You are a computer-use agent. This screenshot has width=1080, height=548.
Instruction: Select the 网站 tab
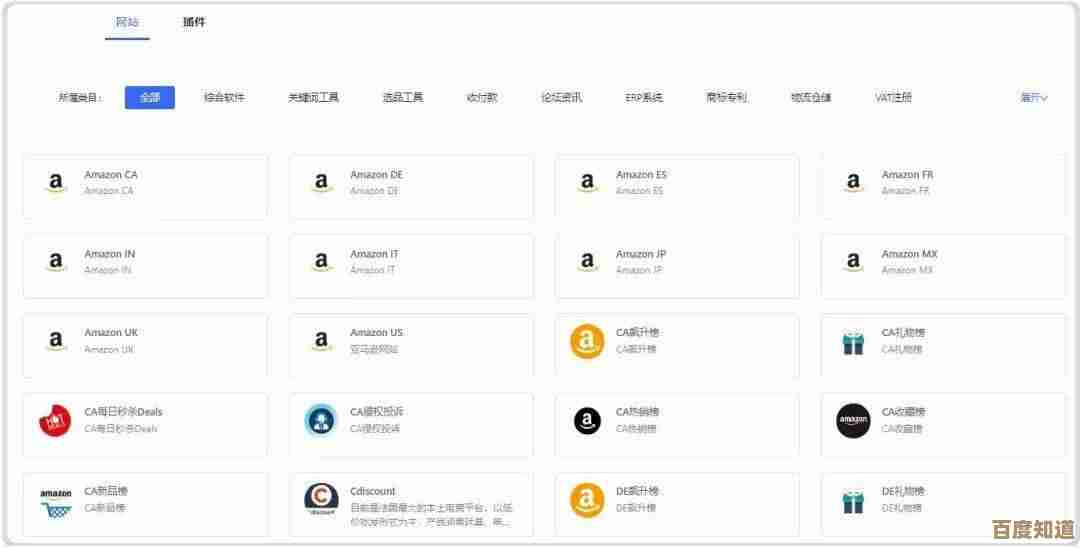[x=127, y=22]
